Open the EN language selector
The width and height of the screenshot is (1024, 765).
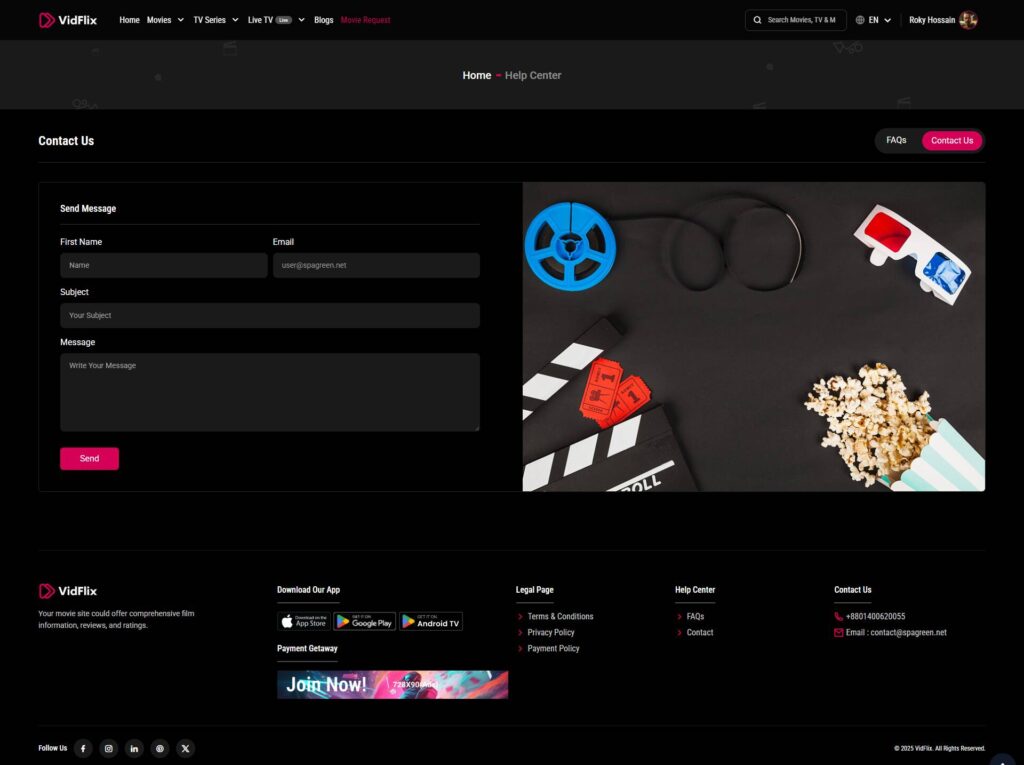tap(873, 20)
